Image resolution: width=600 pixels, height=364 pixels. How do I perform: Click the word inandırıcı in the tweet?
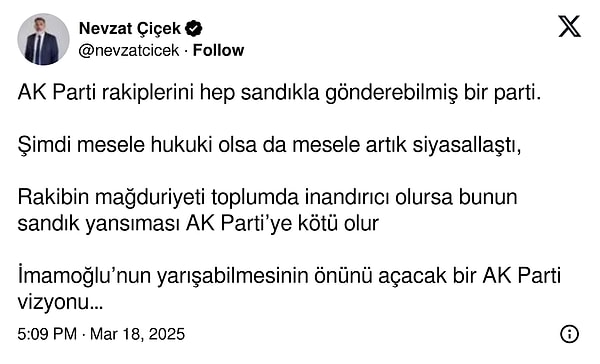[347, 197]
